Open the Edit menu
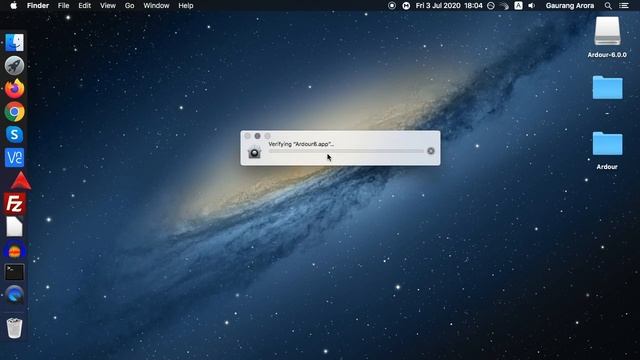This screenshot has width=640, height=360. 84,6
